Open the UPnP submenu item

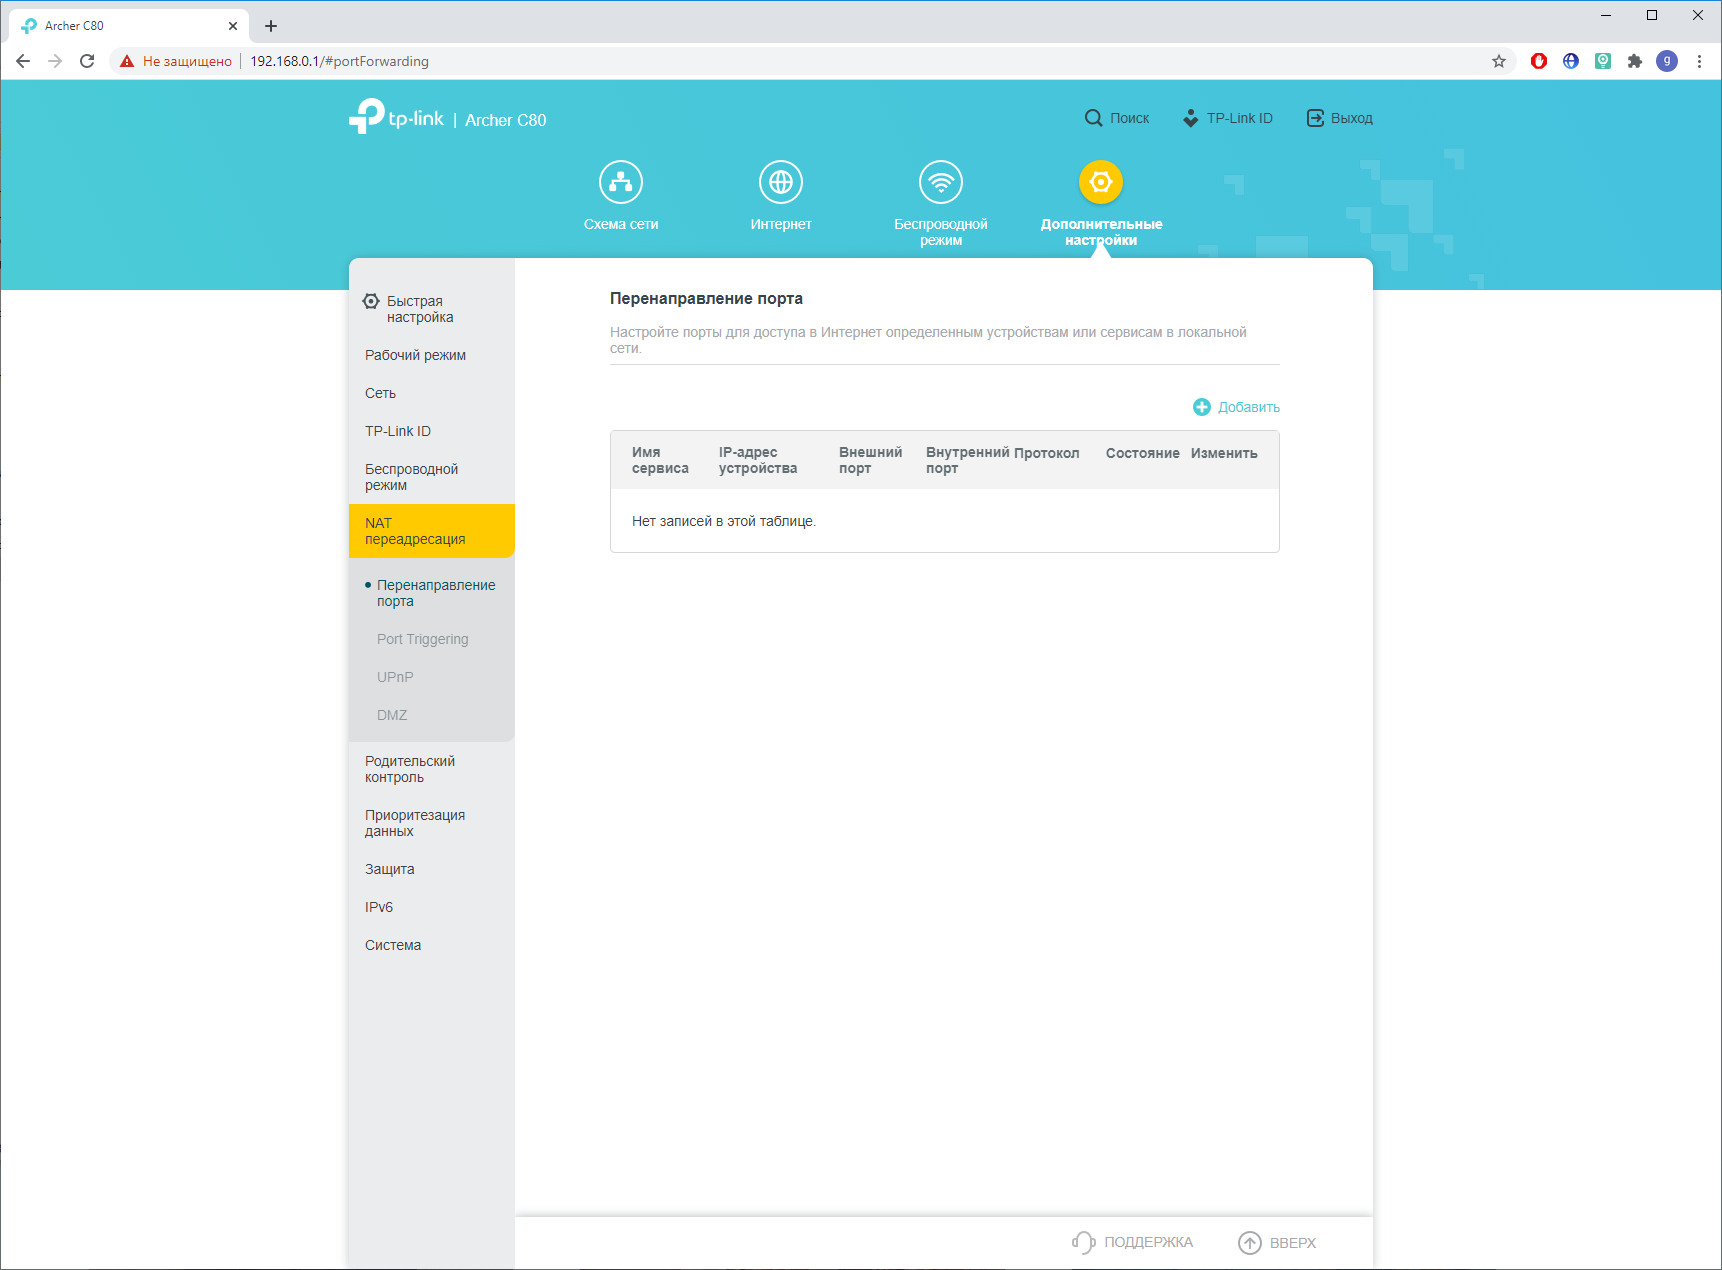(x=395, y=677)
